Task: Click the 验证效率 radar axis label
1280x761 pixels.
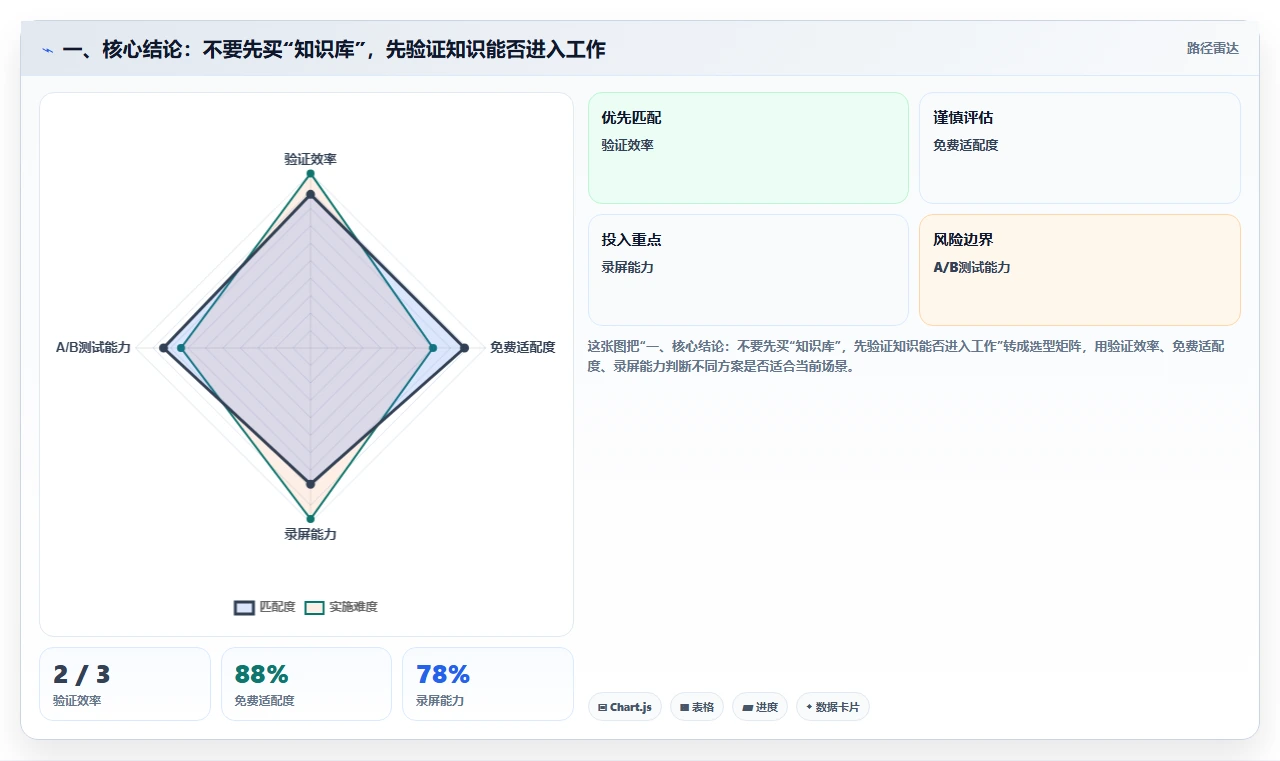Action: [310, 159]
